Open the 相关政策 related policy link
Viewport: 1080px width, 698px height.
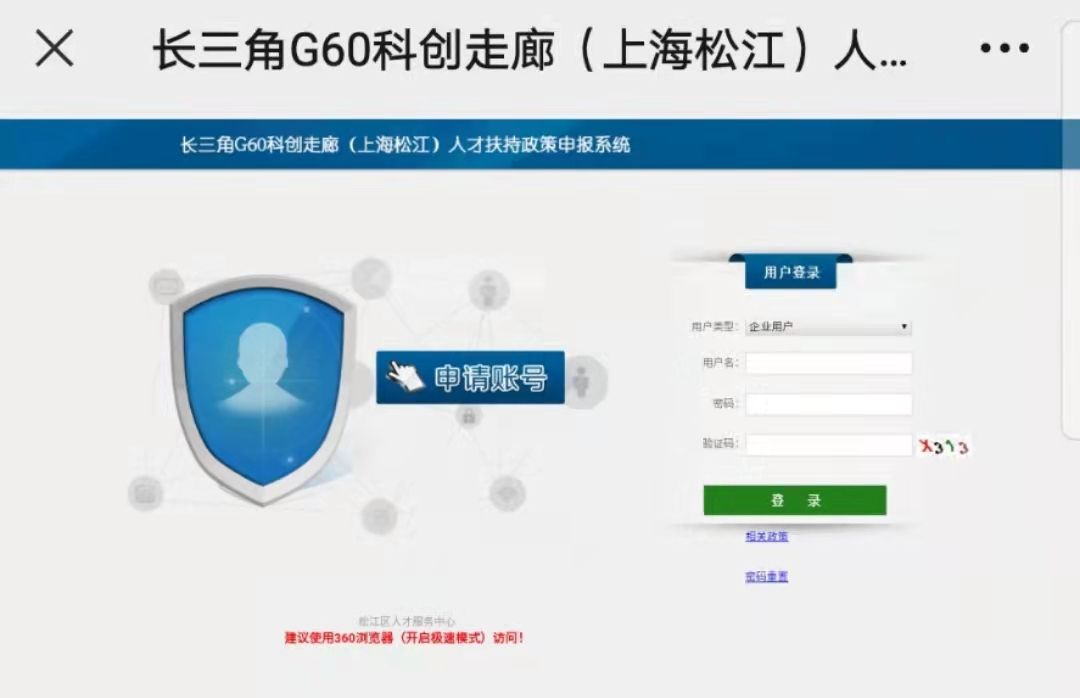click(767, 536)
